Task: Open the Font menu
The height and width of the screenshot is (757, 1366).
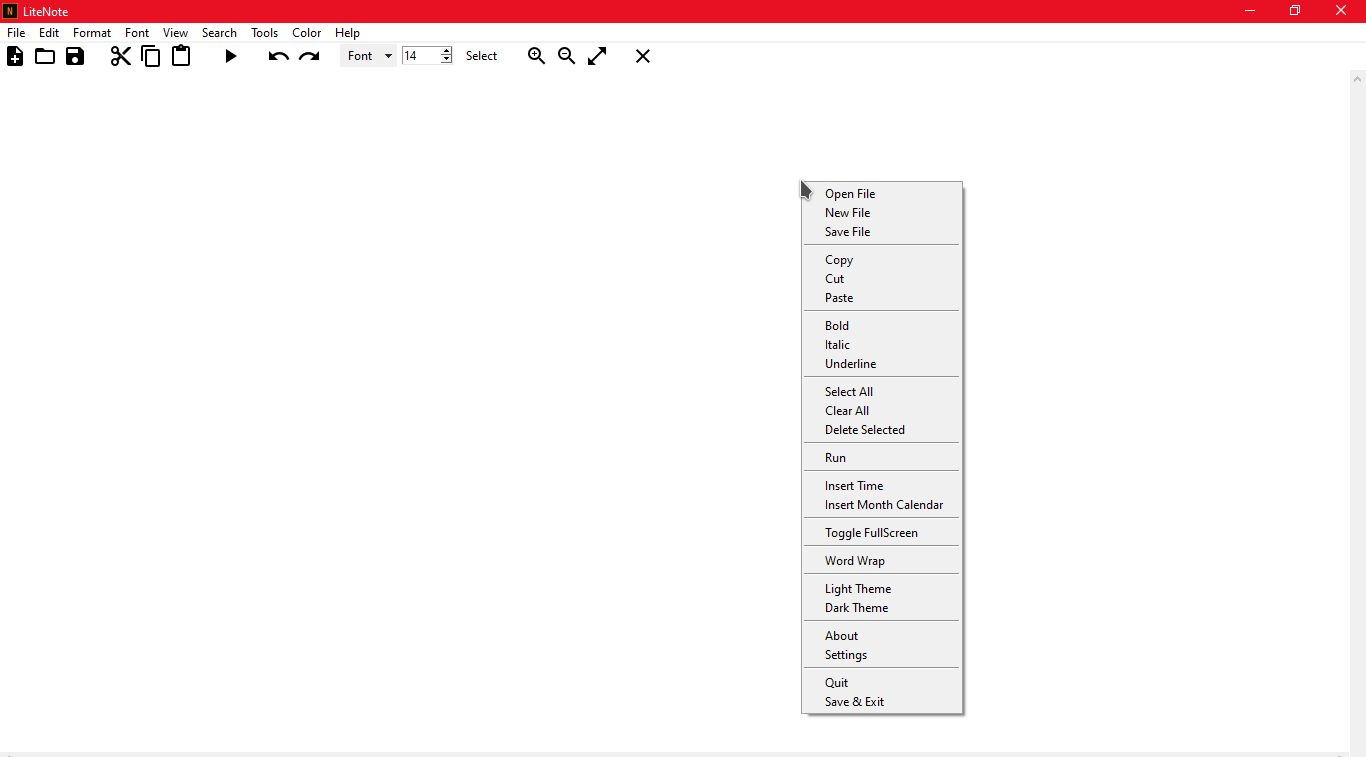Action: (x=137, y=33)
